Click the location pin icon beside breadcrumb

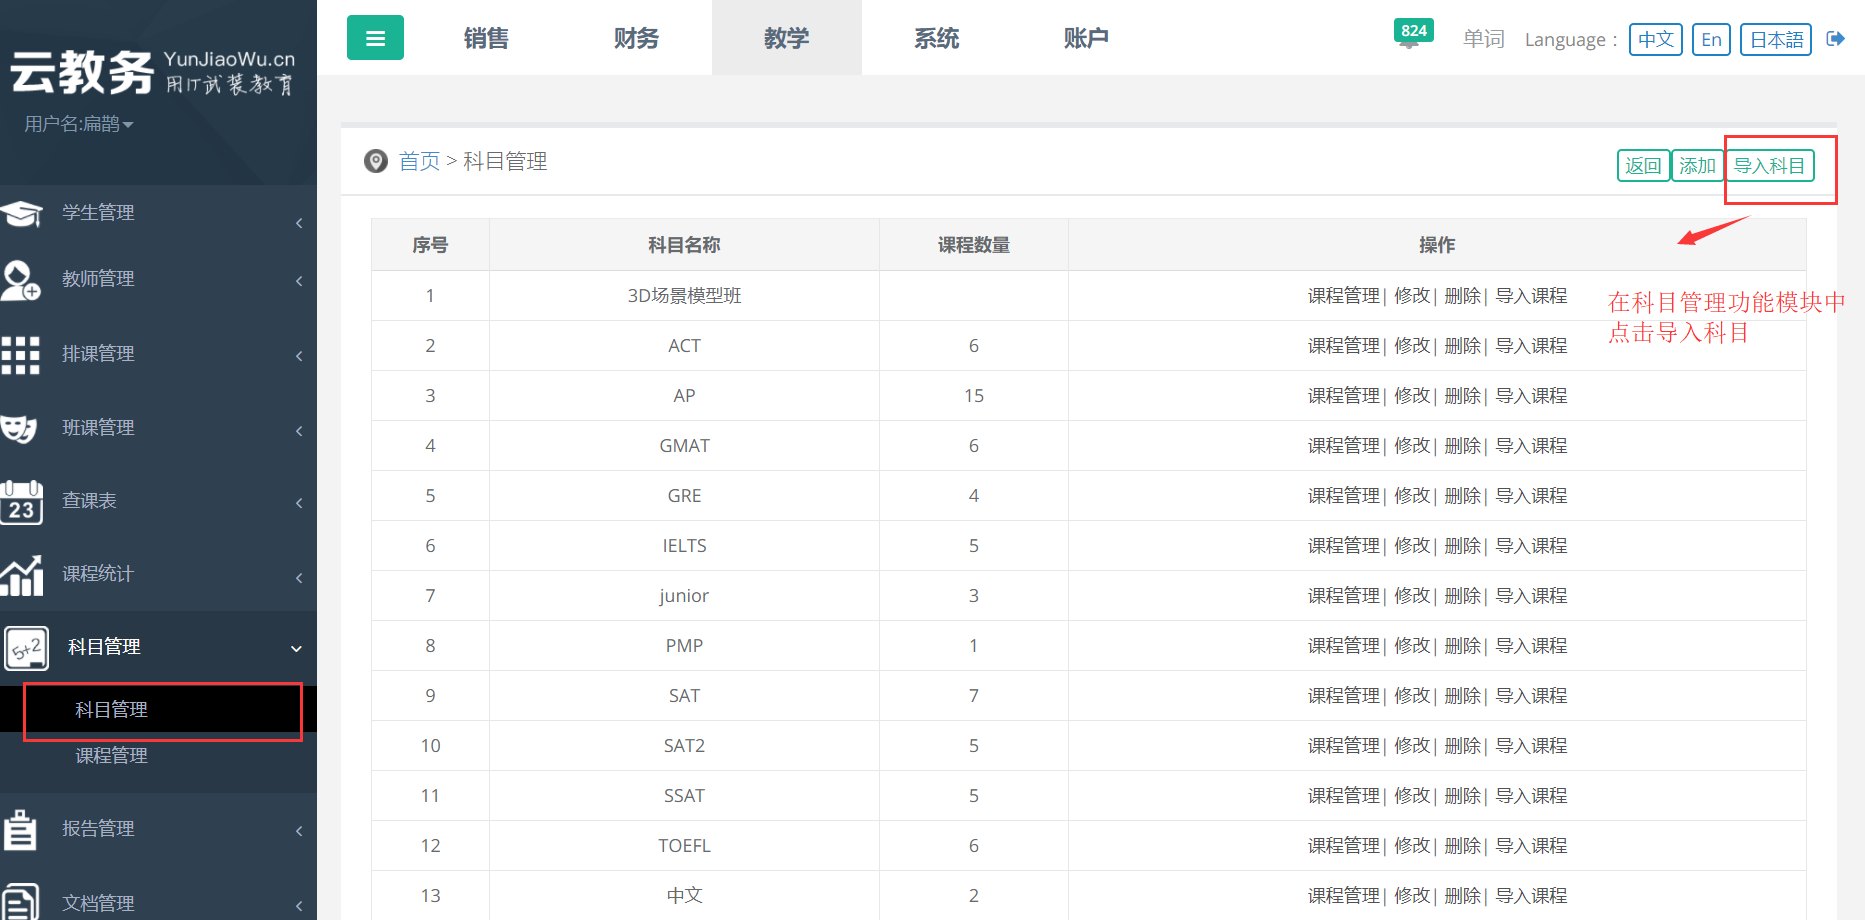click(376, 161)
